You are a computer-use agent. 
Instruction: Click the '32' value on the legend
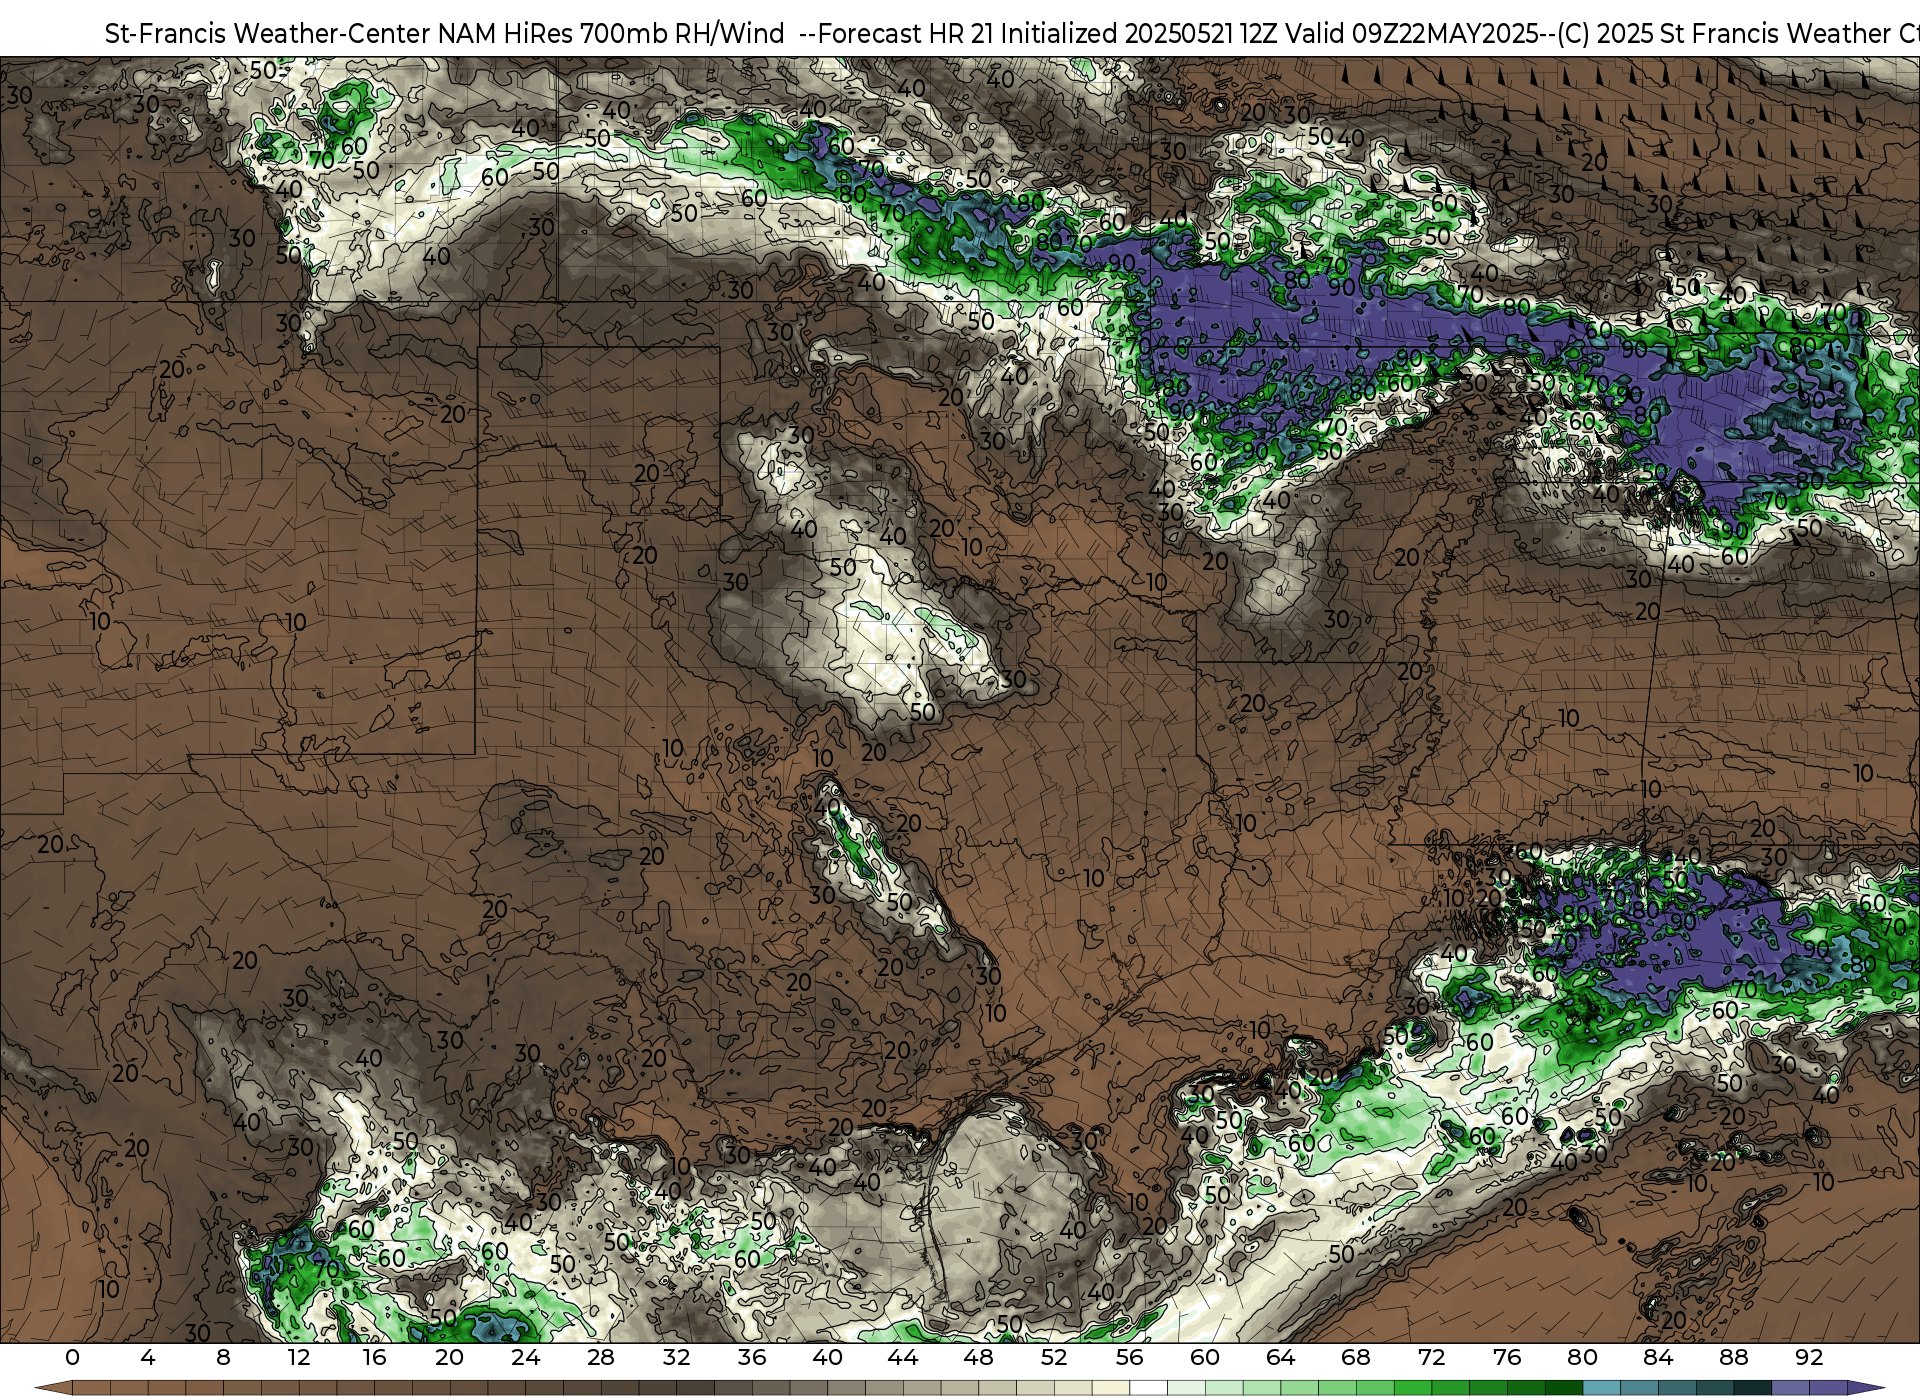(676, 1357)
